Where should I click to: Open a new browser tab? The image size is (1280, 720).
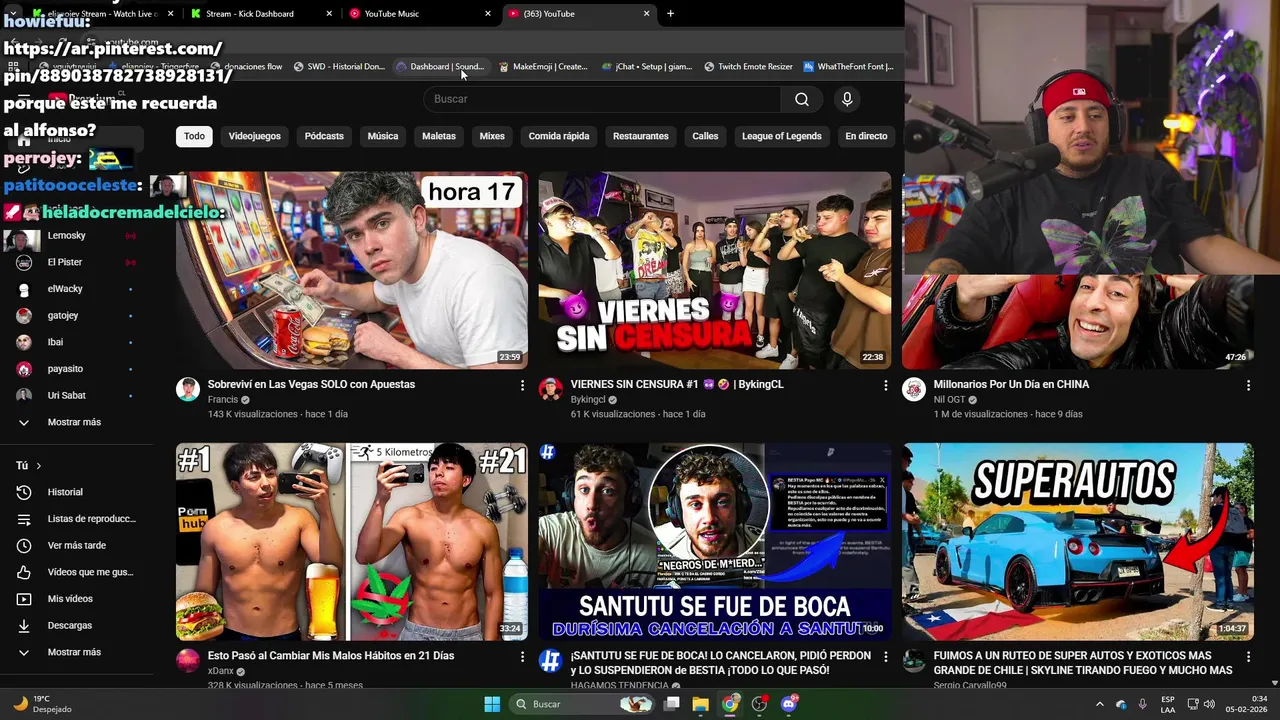(x=670, y=14)
